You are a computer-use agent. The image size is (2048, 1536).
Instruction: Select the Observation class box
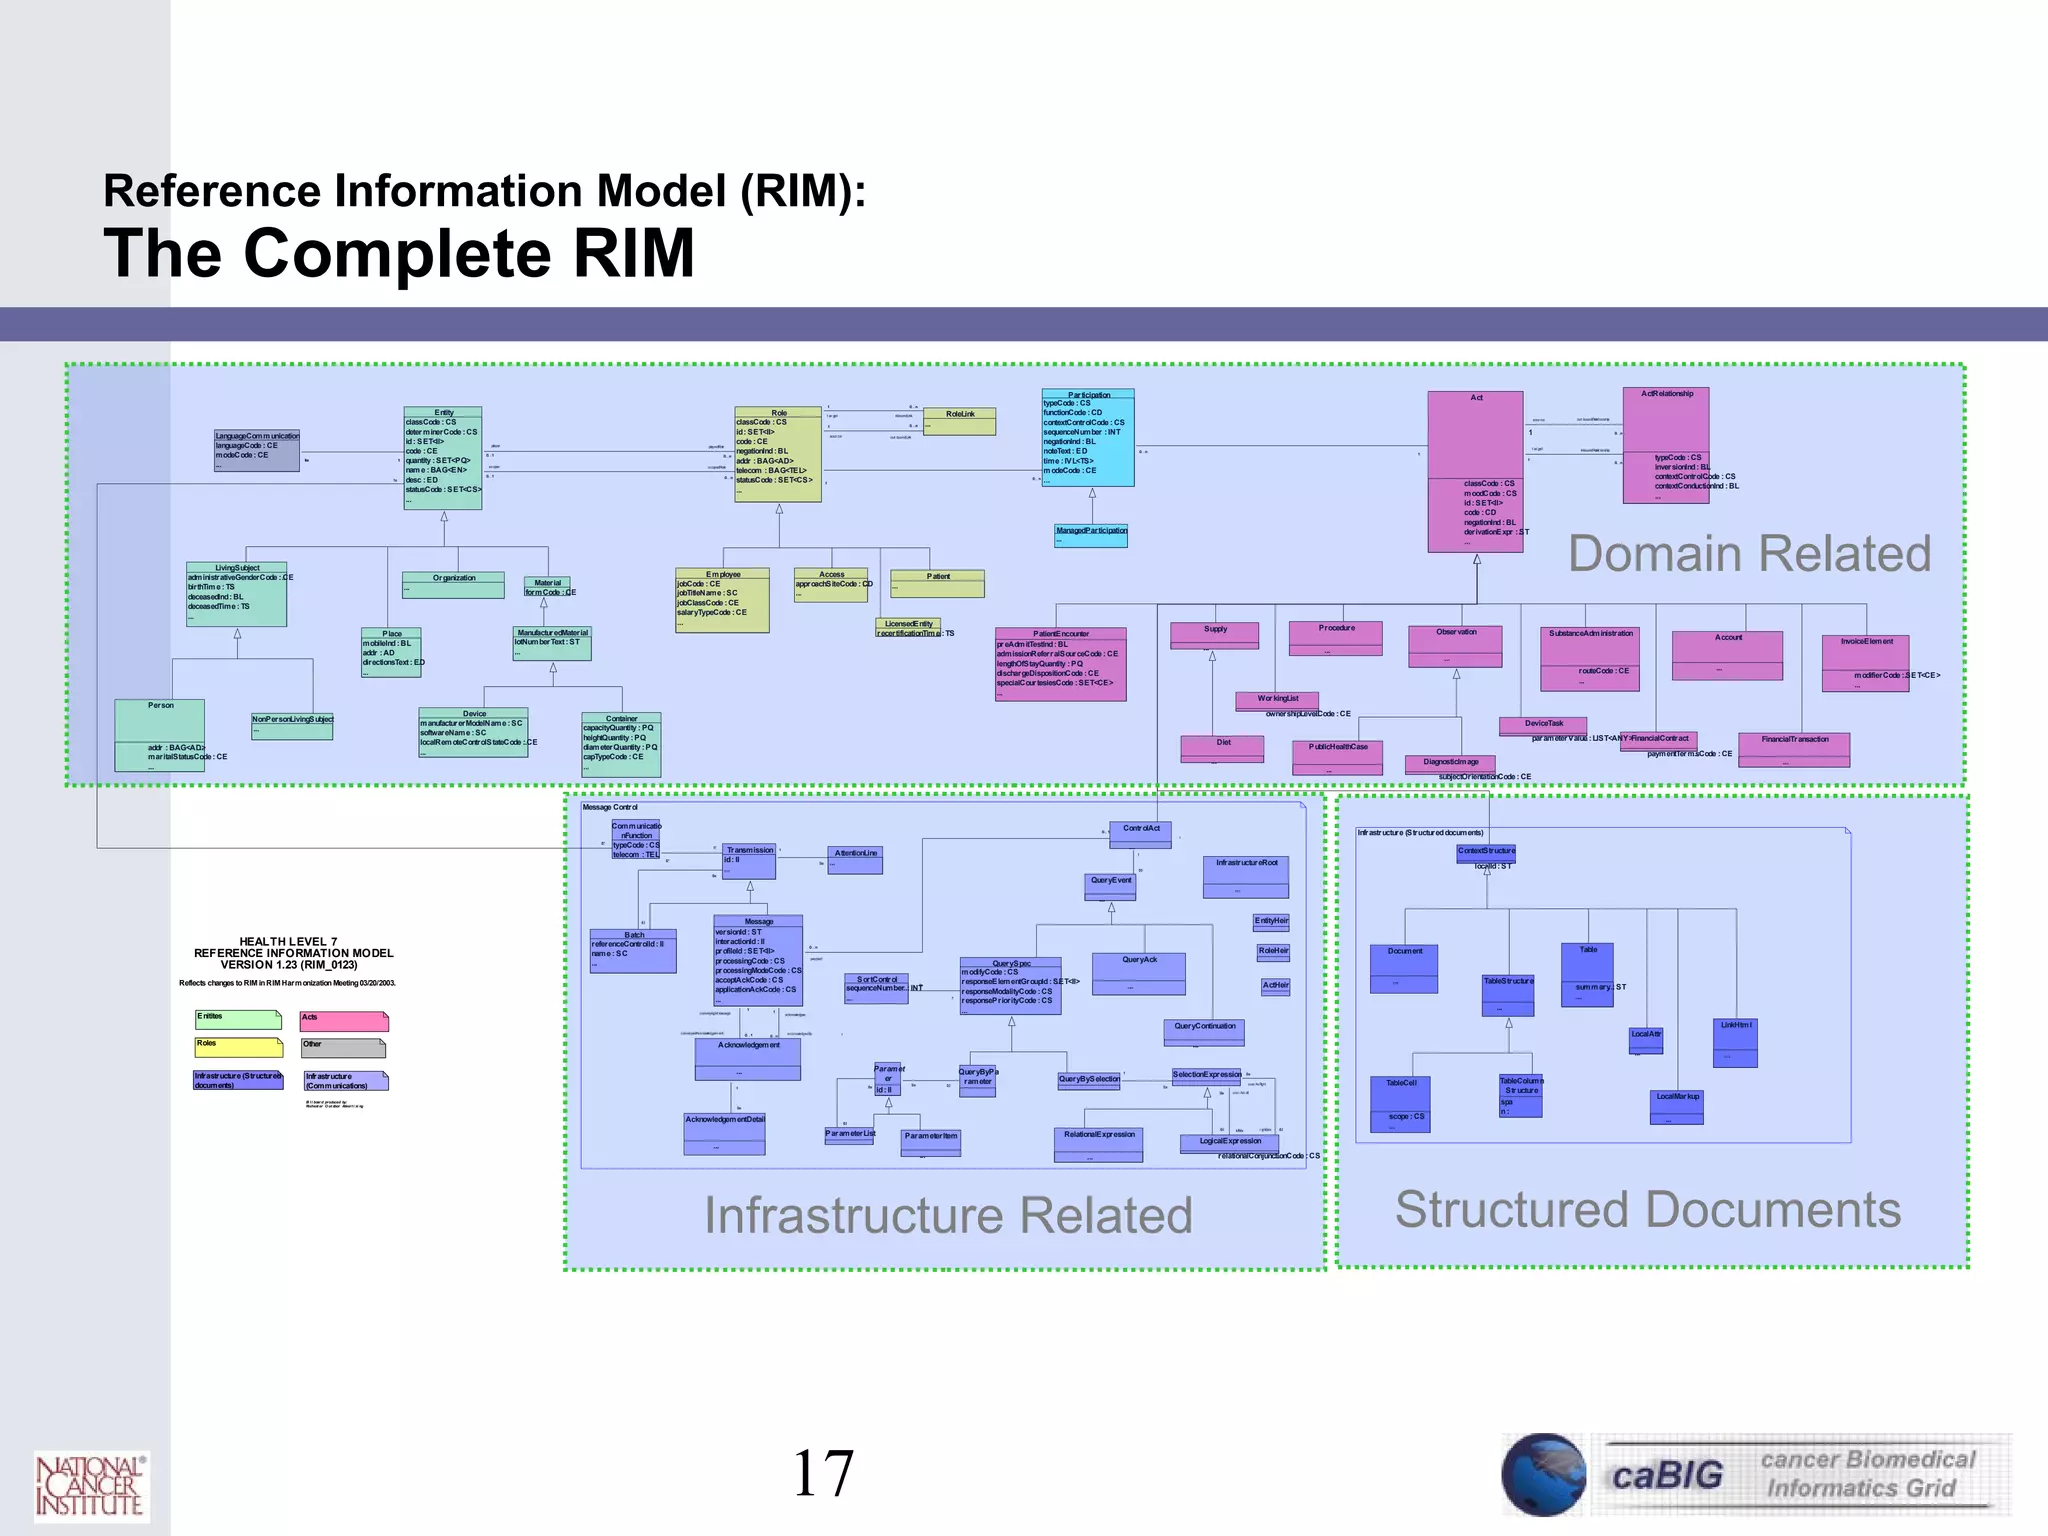point(1455,646)
